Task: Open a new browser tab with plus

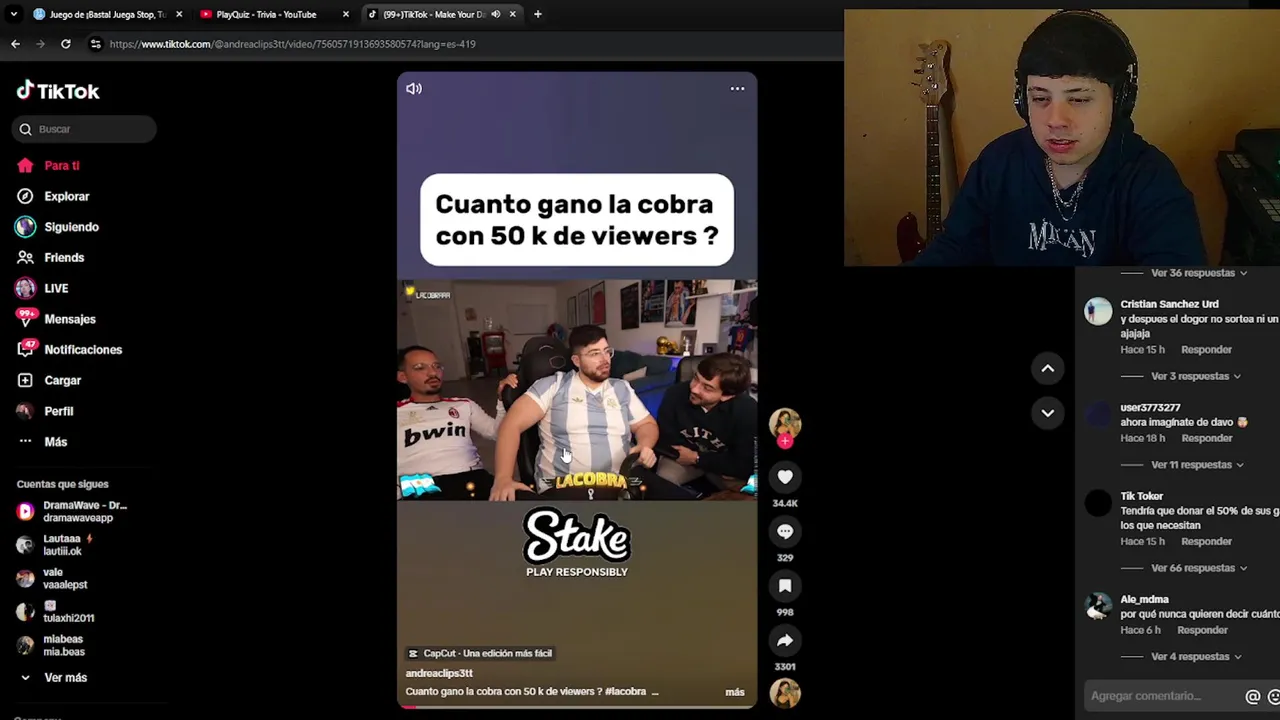Action: (x=538, y=14)
